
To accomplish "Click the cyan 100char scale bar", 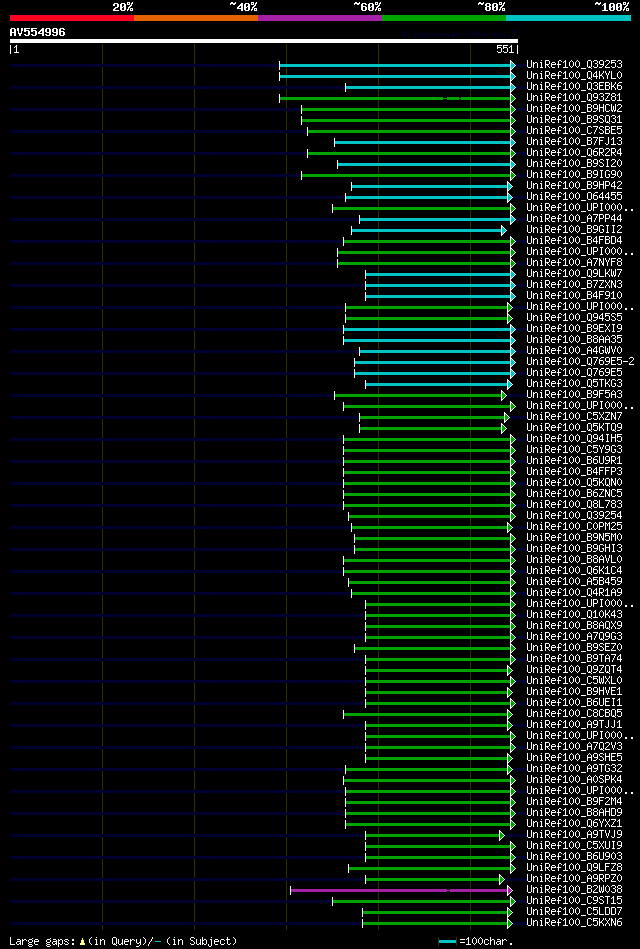I will 447,942.
